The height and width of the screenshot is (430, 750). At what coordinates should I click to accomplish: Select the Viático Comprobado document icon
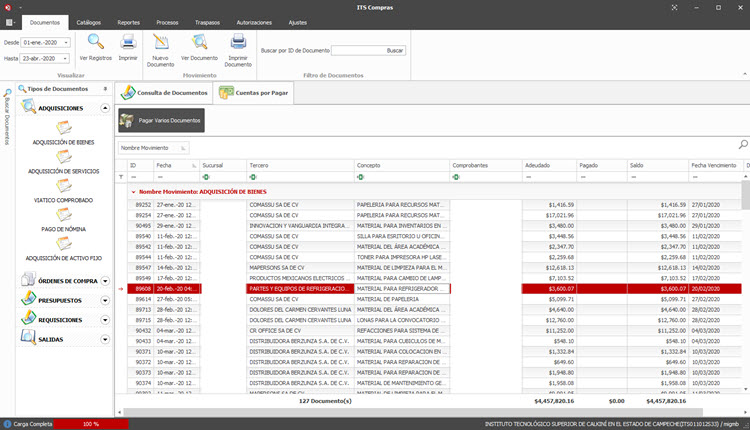[x=64, y=186]
